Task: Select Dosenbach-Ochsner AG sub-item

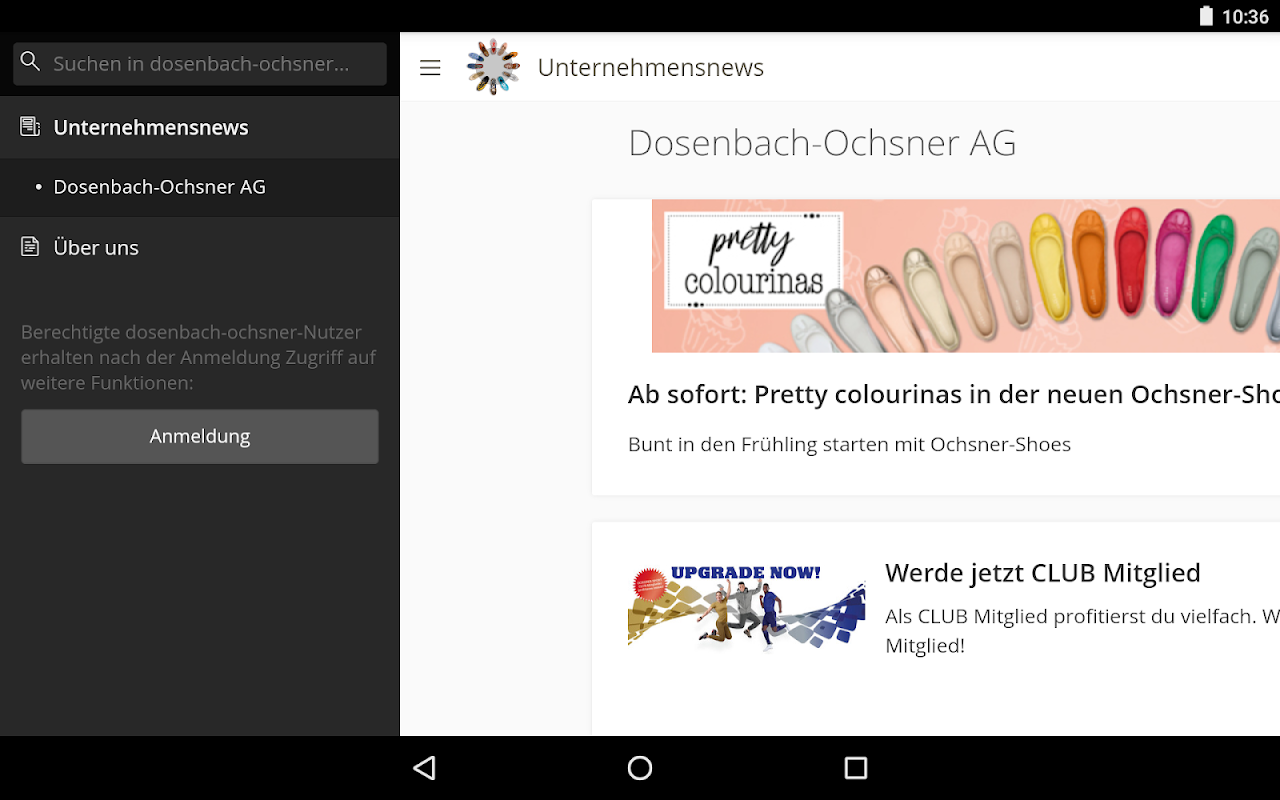Action: [200, 187]
